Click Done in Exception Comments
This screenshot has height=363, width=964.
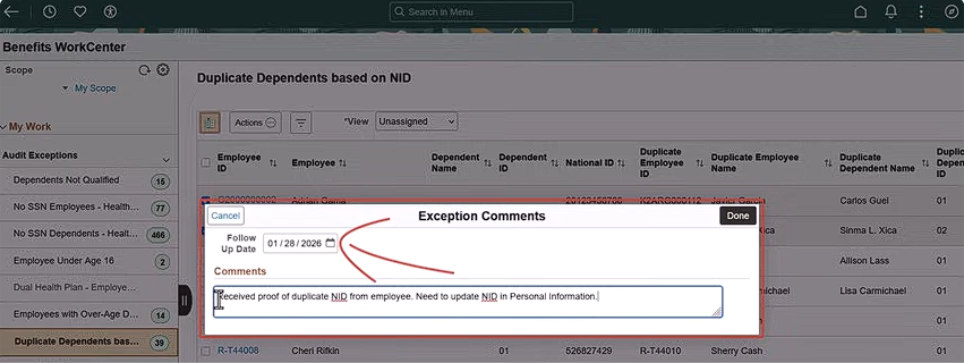[738, 216]
